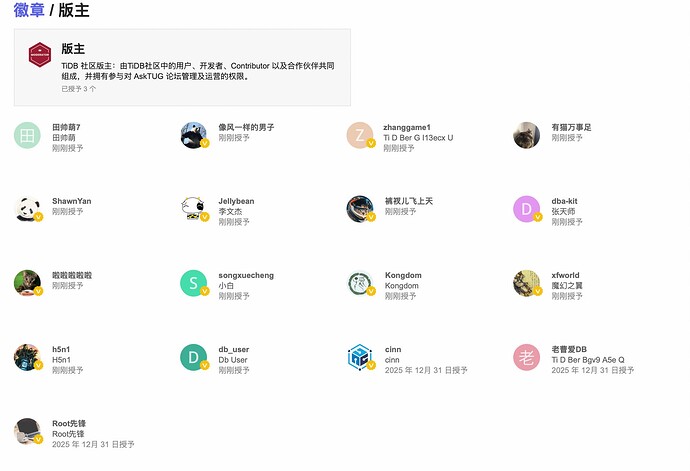Click display name Ti D Ber G I13ecx U
690x471 pixels.
(418, 138)
